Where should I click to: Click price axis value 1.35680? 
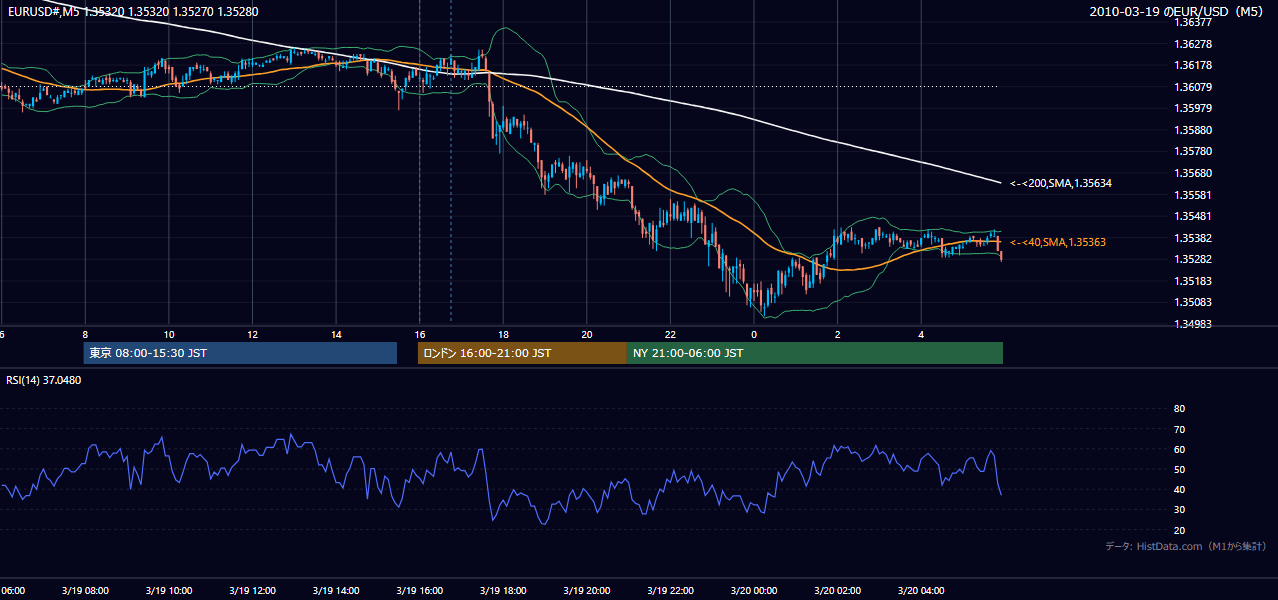point(1195,173)
